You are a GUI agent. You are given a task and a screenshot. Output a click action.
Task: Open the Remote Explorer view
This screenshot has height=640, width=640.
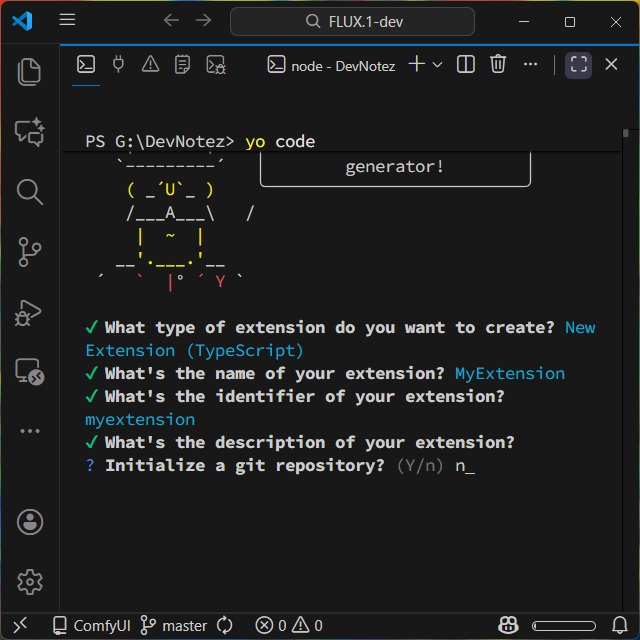point(30,372)
